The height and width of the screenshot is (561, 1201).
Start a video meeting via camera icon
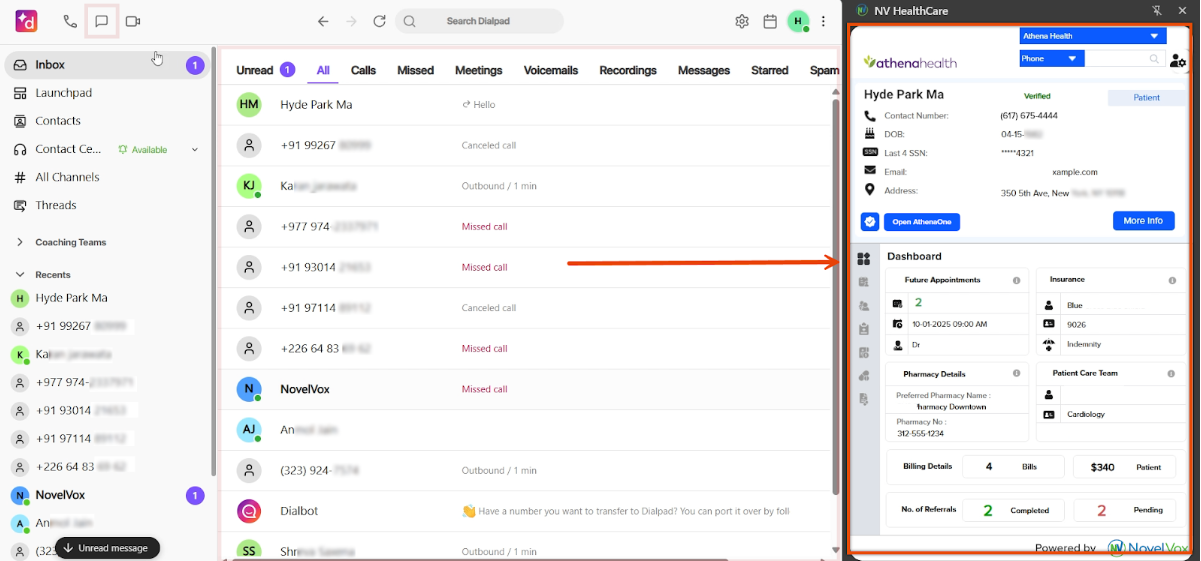[x=133, y=21]
